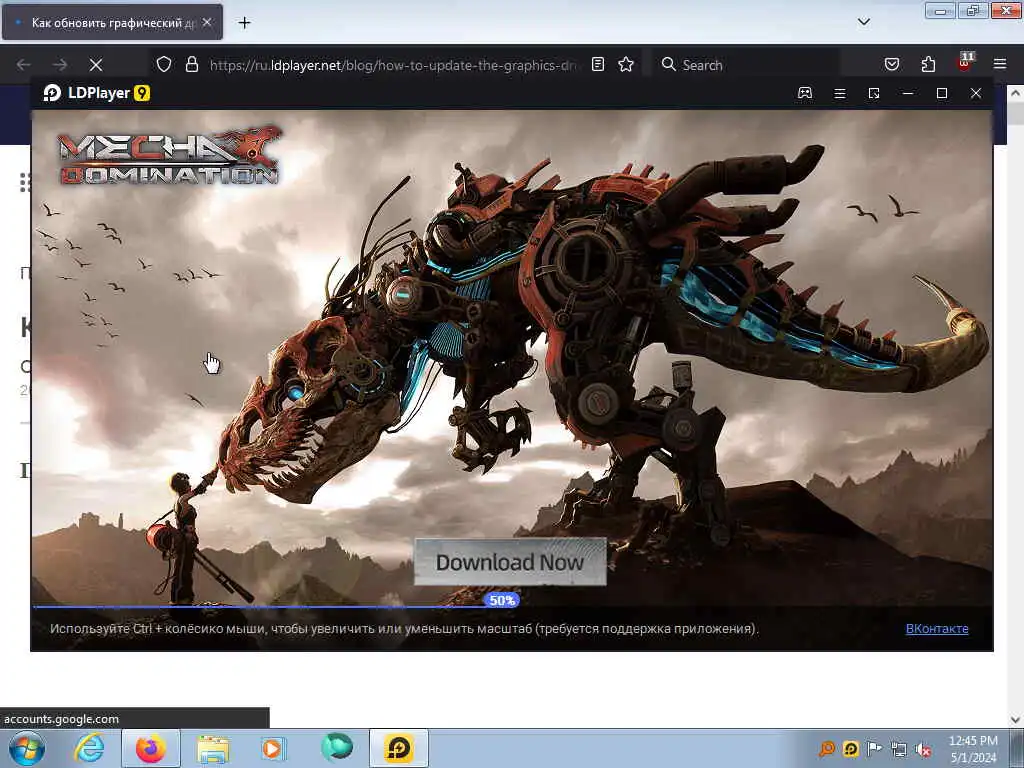Click the Download Now button
1024x768 pixels.
pos(510,562)
